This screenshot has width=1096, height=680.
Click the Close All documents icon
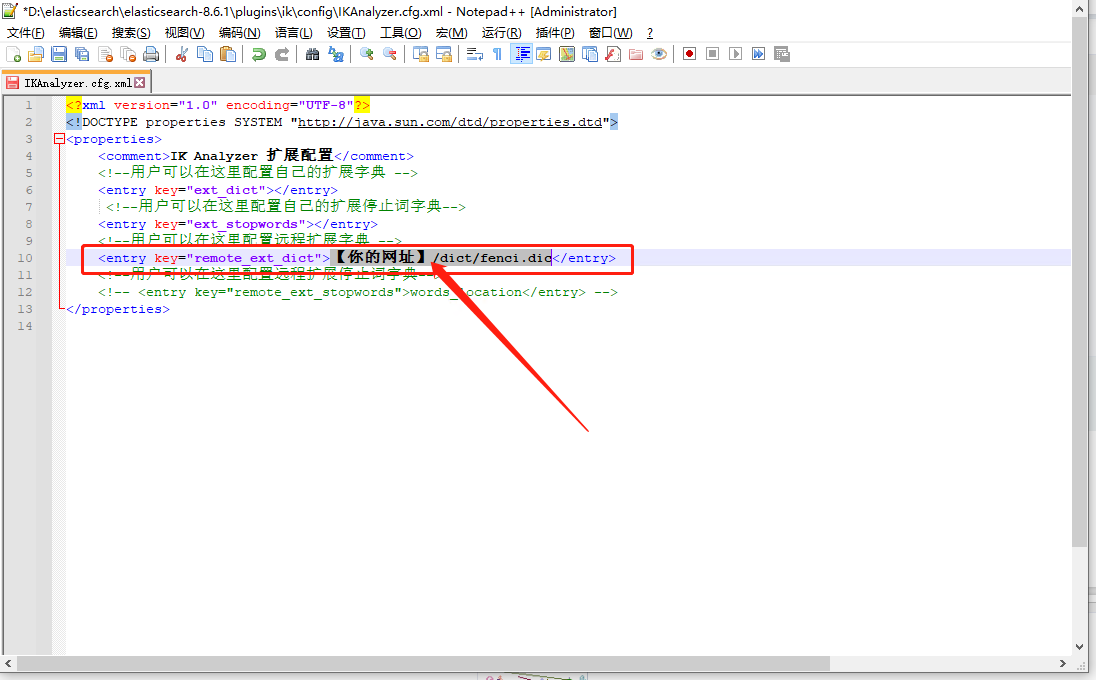point(128,55)
